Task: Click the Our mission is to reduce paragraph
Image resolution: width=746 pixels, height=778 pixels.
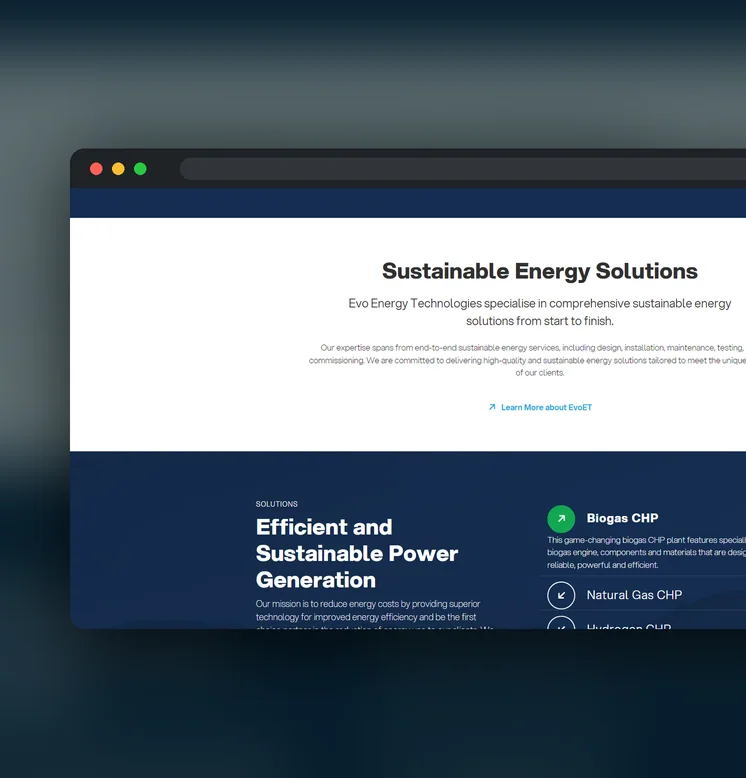Action: coord(374,616)
